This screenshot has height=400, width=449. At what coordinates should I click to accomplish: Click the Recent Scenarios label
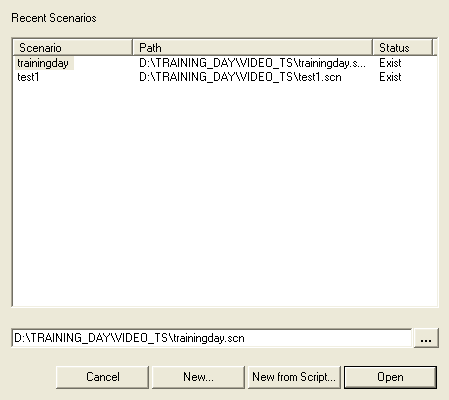coord(54,18)
